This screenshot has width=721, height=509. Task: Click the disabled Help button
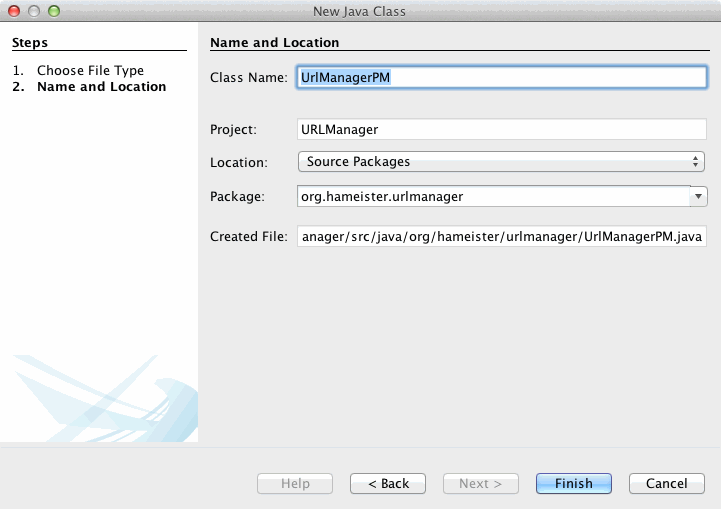point(295,483)
